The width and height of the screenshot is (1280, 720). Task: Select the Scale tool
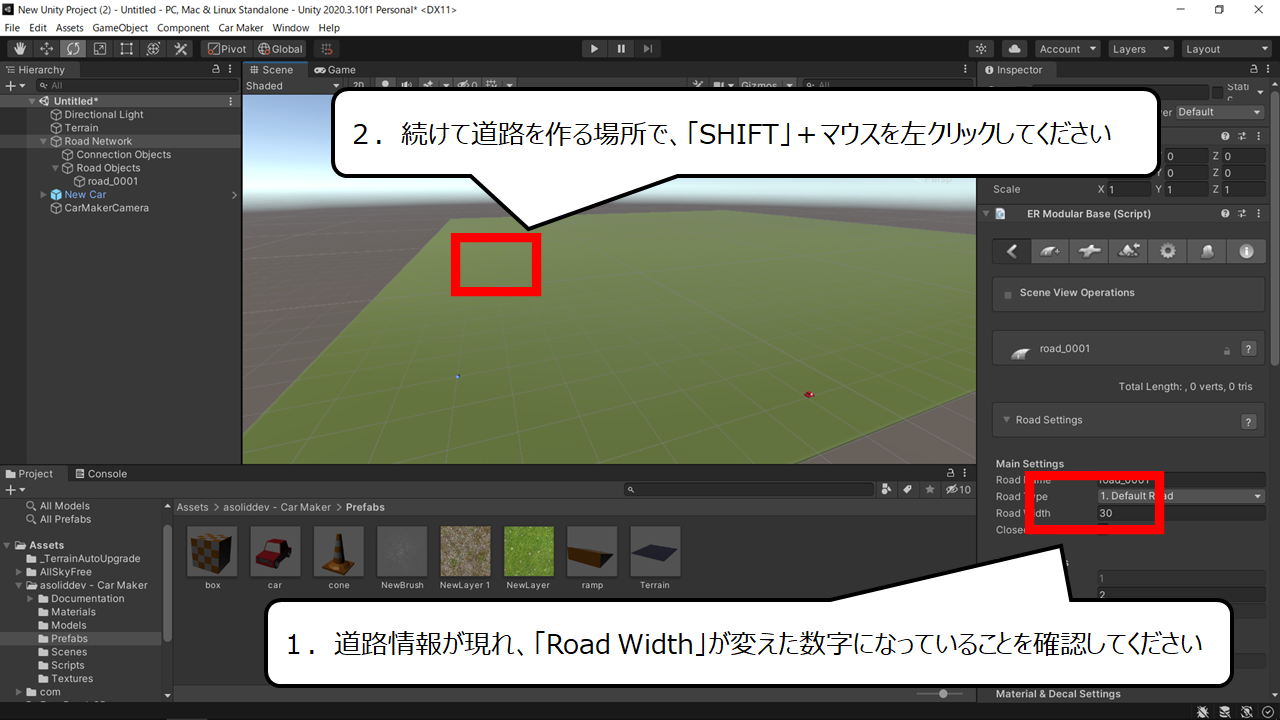click(100, 49)
